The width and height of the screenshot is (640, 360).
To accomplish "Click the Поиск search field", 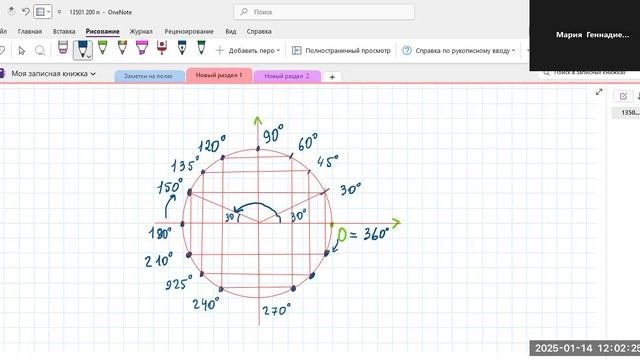I will click(324, 12).
